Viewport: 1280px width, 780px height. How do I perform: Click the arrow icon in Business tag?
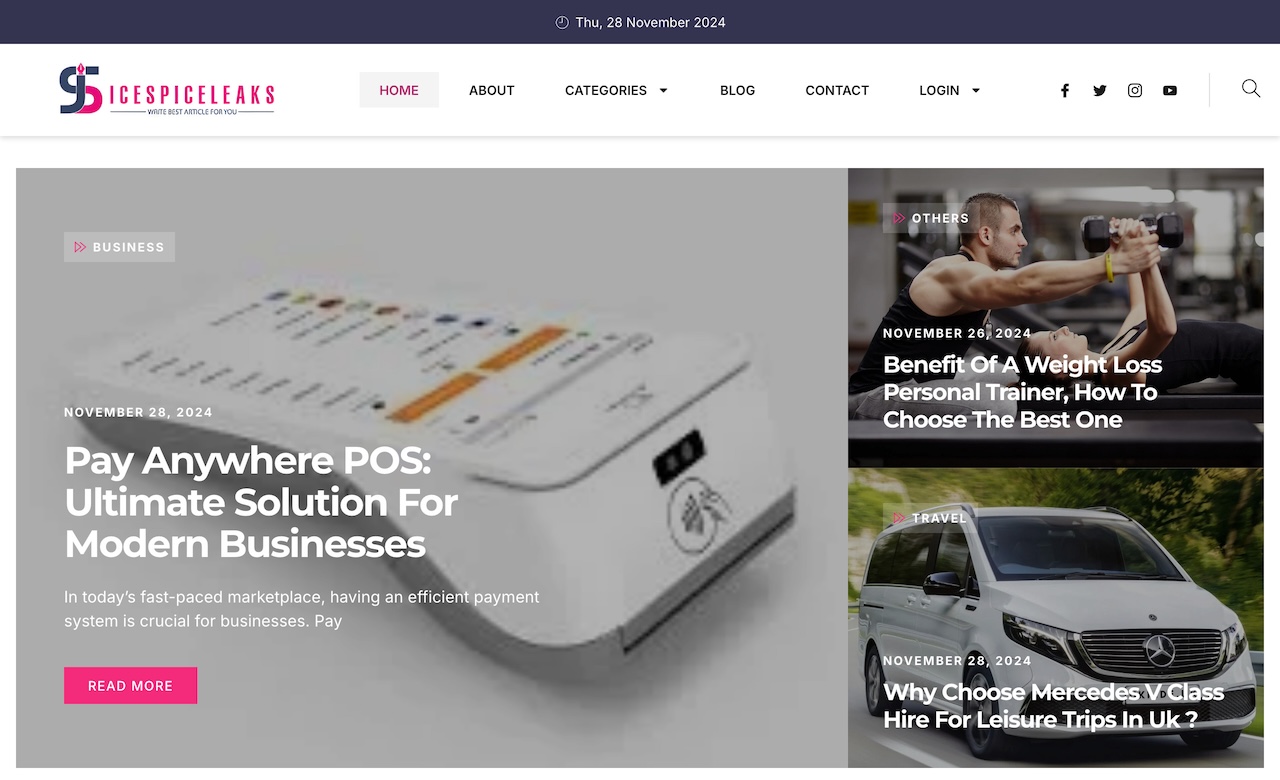click(x=80, y=247)
